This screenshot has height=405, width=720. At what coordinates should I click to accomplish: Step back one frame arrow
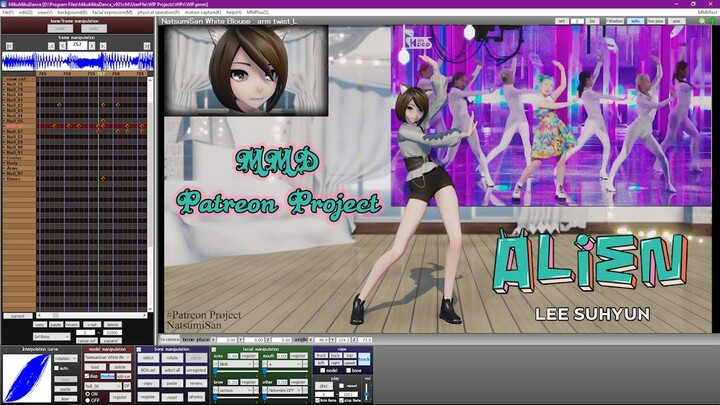pos(62,46)
